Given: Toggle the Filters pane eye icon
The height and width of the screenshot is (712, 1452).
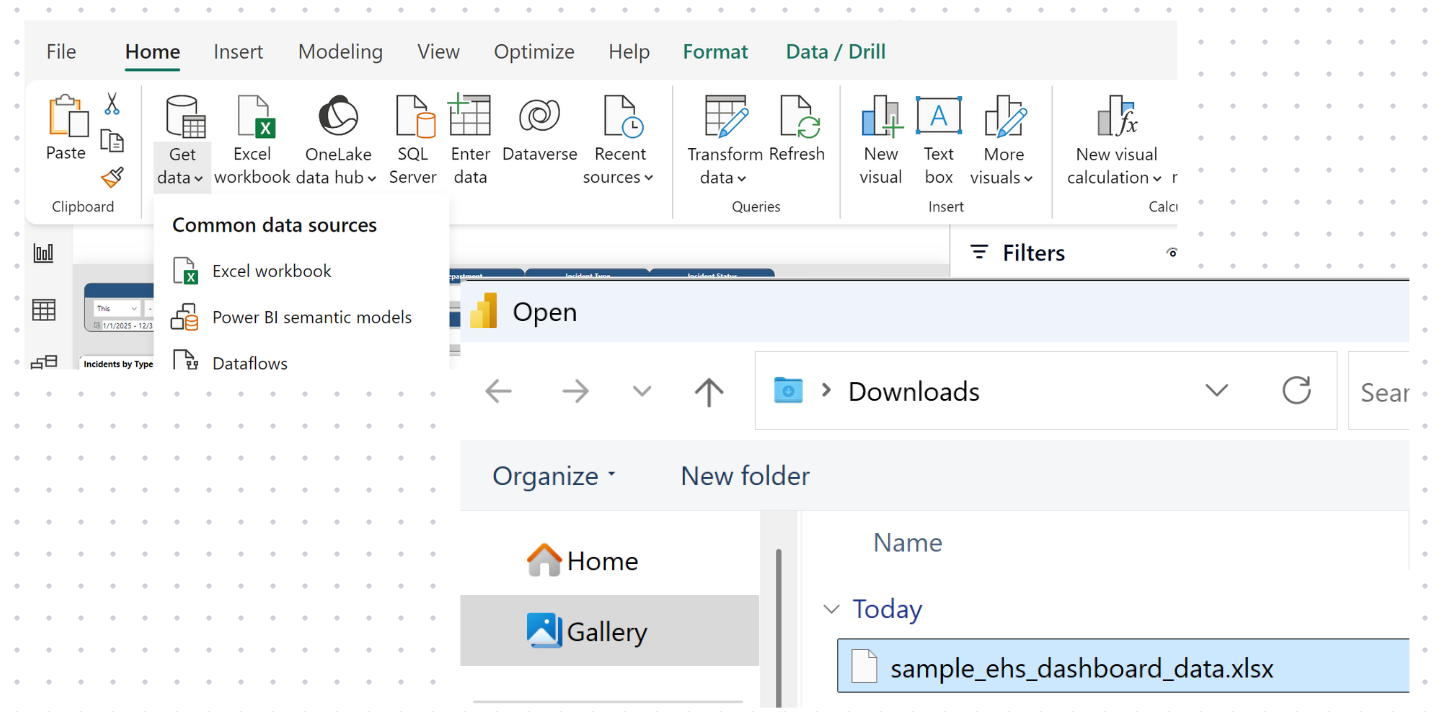Looking at the screenshot, I should (1171, 253).
